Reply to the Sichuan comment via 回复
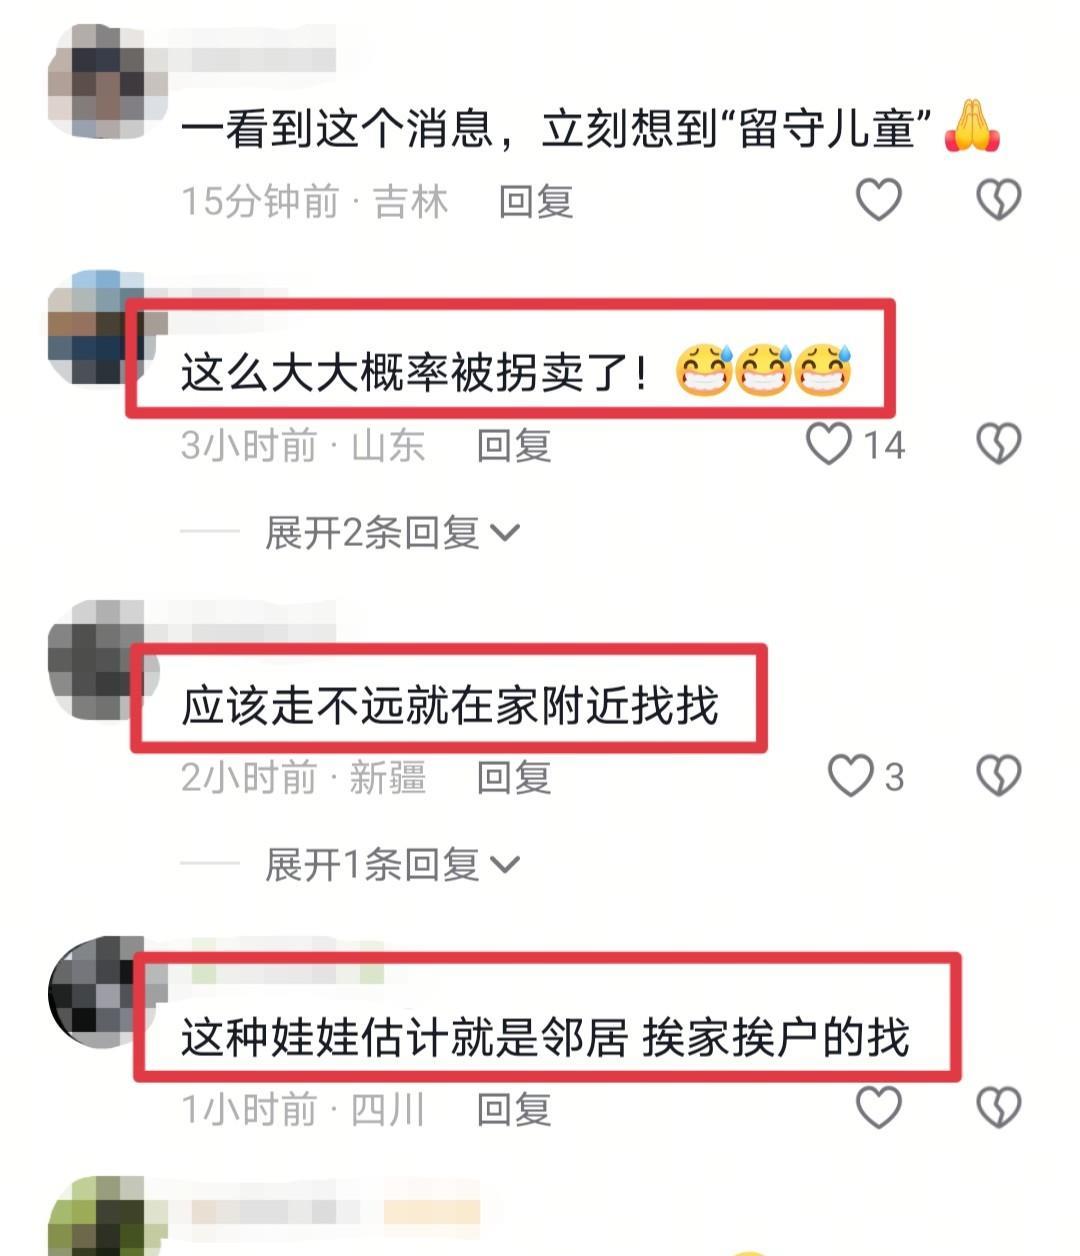Image resolution: width=1080 pixels, height=1256 pixels. click(x=514, y=1110)
